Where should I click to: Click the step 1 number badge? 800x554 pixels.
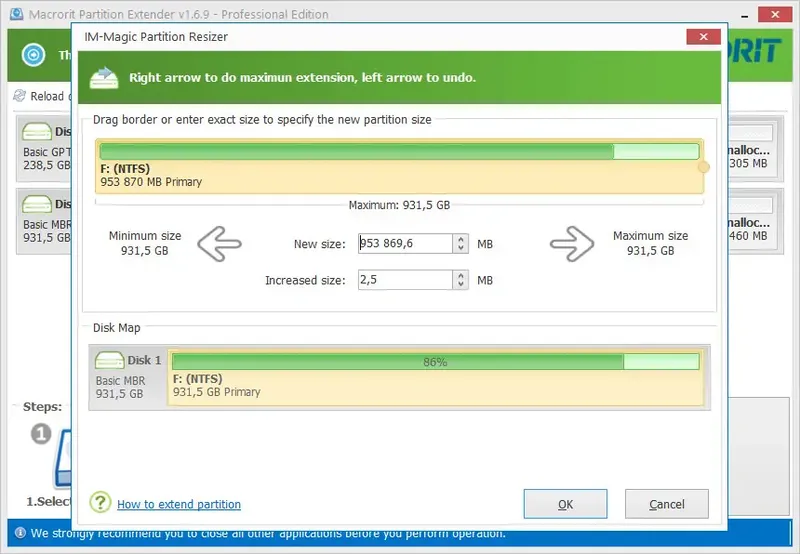click(41, 434)
